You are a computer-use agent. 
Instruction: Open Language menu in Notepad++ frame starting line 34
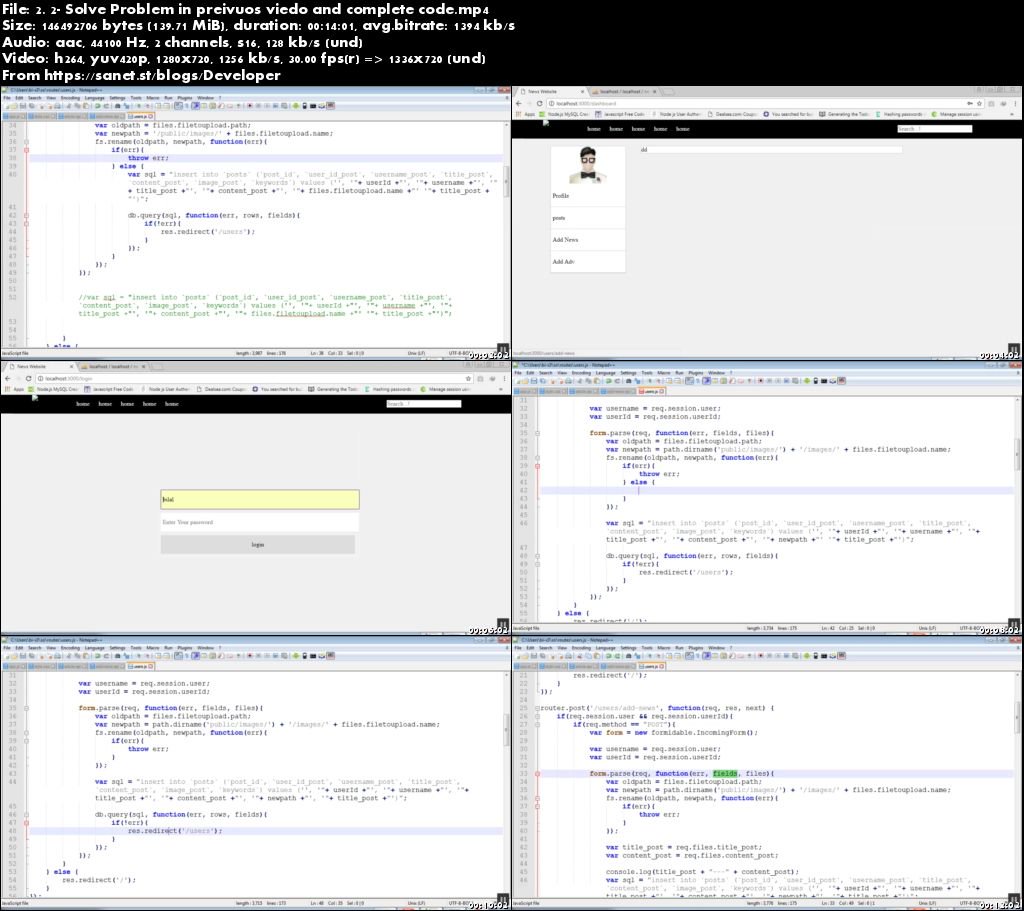[95, 98]
